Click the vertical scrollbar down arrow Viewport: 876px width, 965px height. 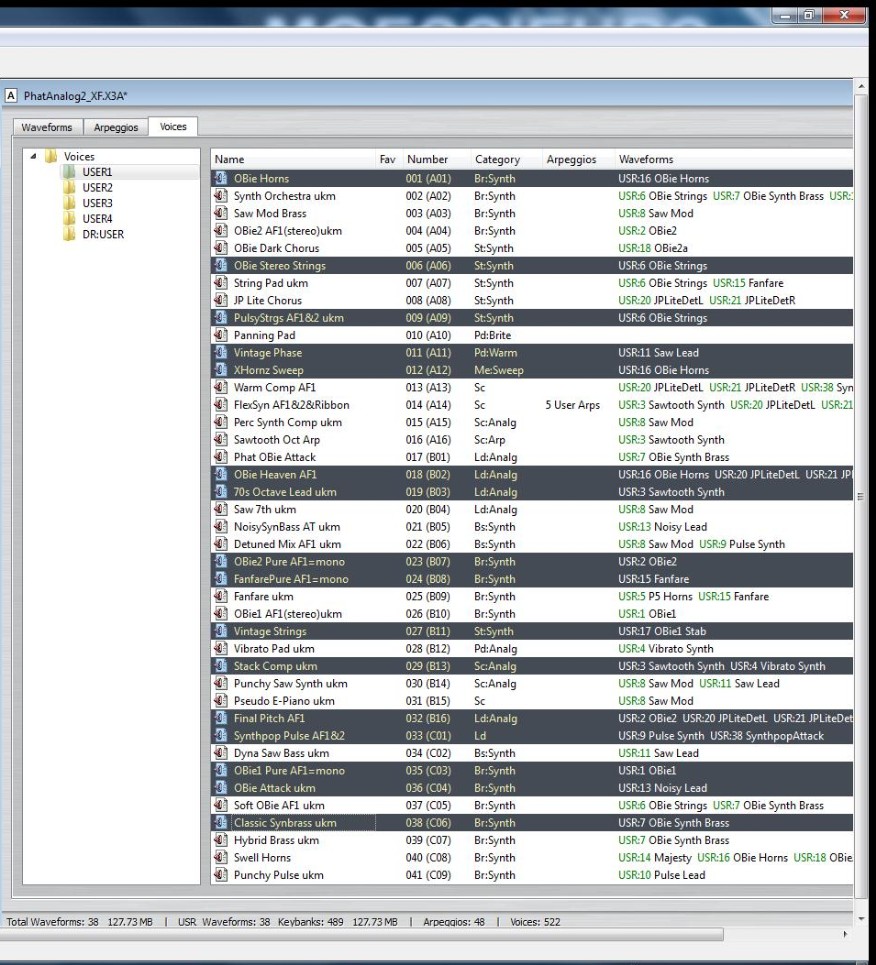(861, 919)
